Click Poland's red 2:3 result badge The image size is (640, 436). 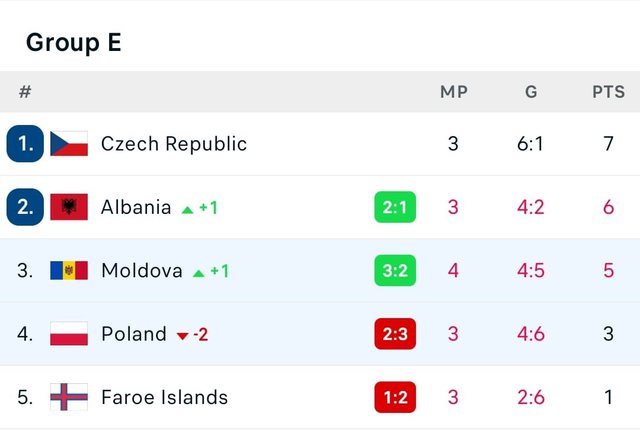point(395,334)
